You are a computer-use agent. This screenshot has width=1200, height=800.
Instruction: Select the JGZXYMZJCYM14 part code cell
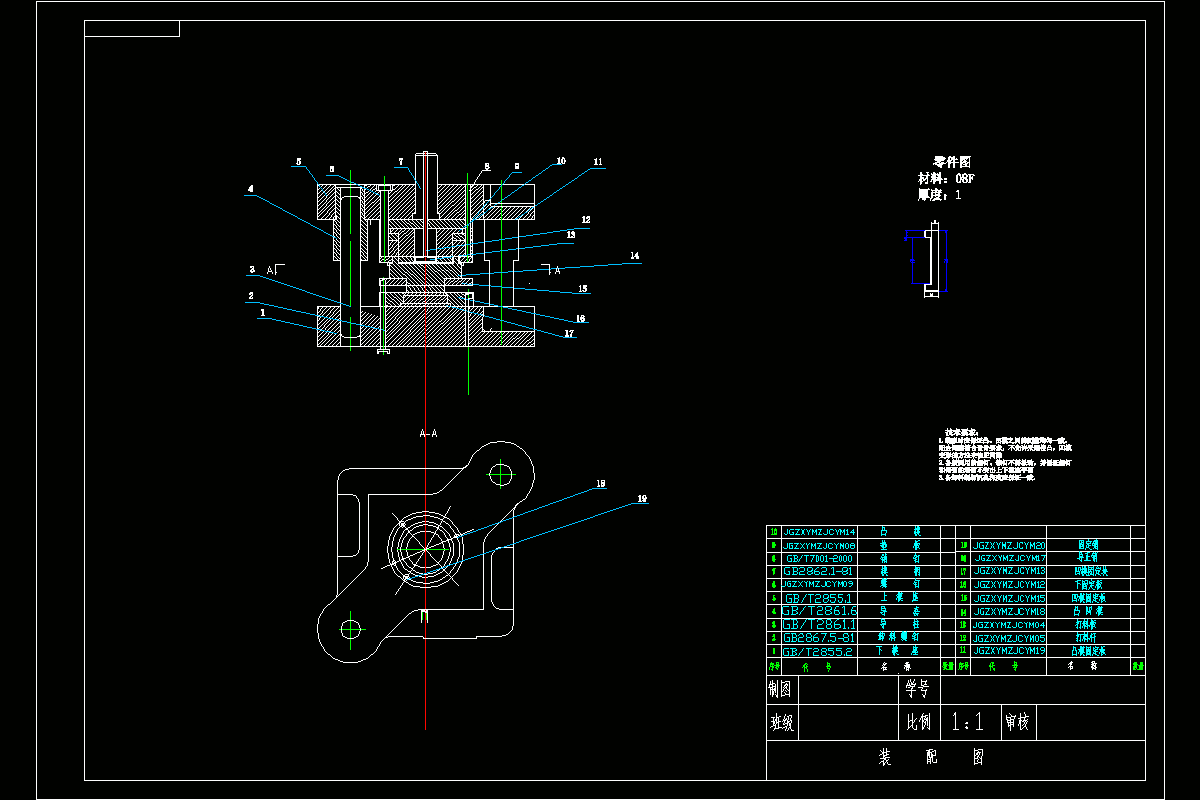[819, 532]
